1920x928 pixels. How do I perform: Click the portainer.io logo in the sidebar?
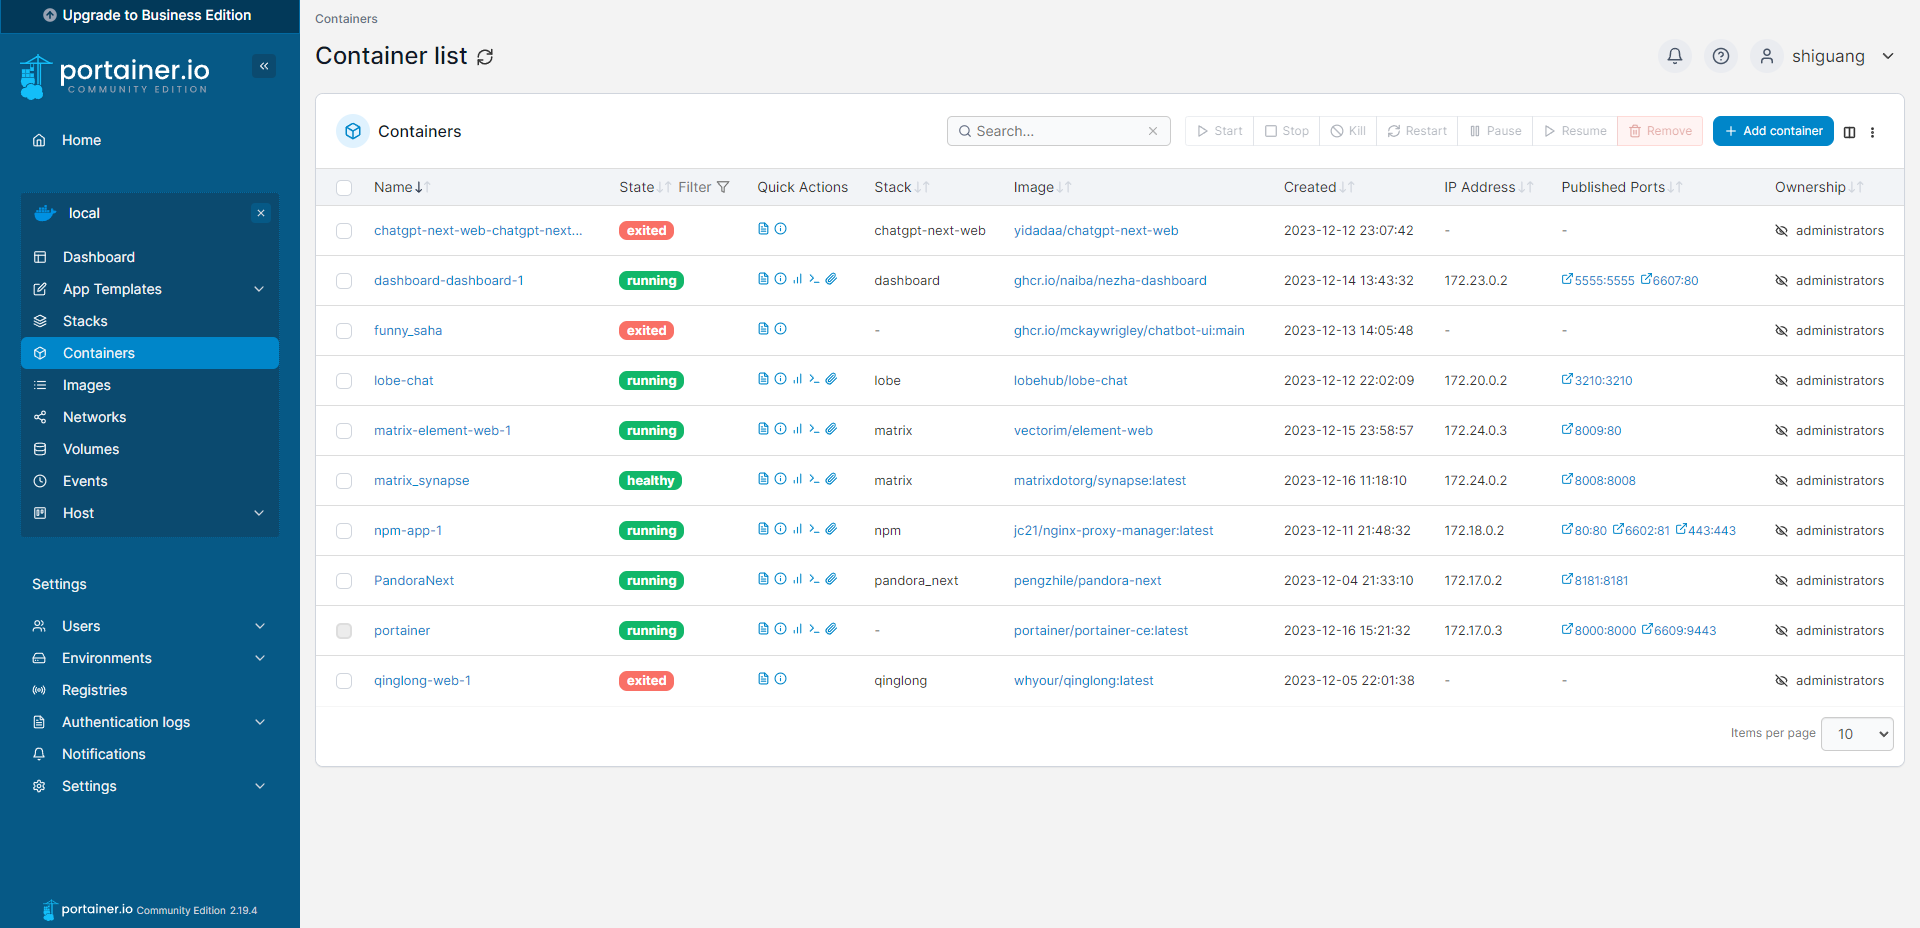pyautogui.click(x=115, y=77)
